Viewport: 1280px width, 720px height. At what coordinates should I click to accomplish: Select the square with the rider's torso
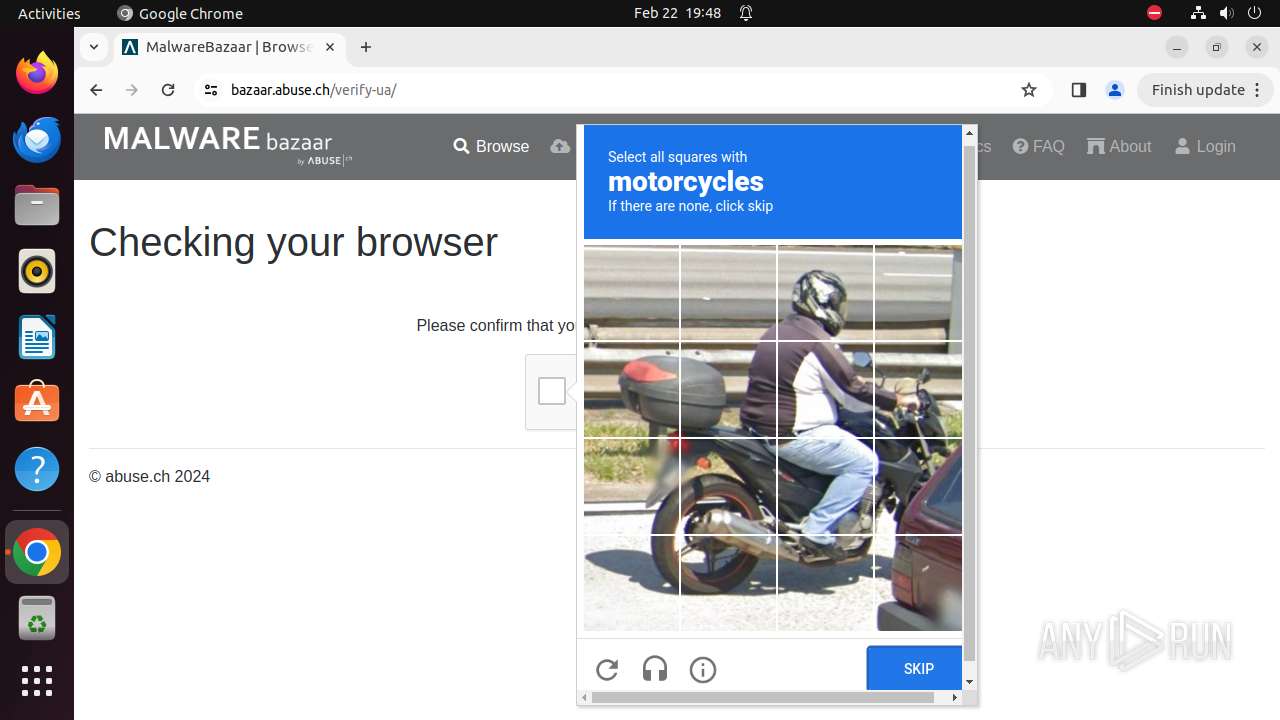pos(825,390)
